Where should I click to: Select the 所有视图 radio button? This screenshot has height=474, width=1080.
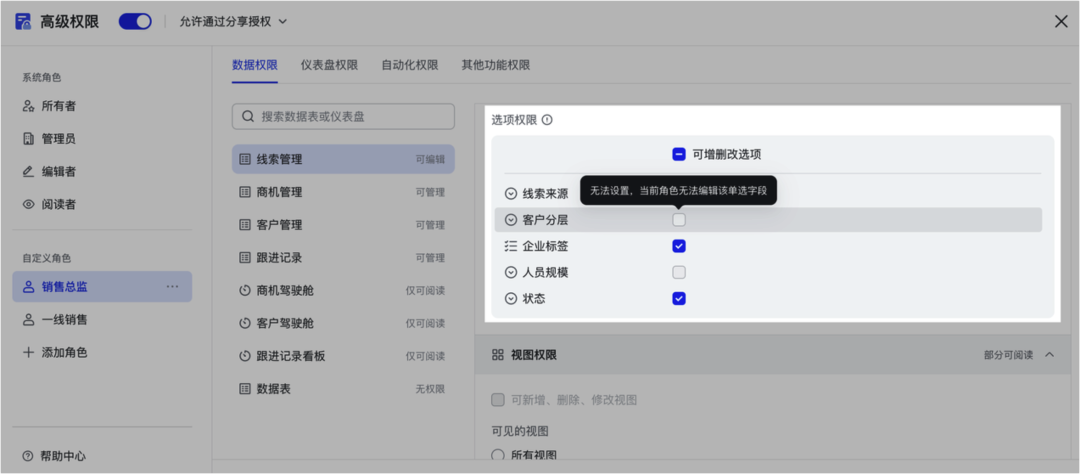pyautogui.click(x=497, y=455)
